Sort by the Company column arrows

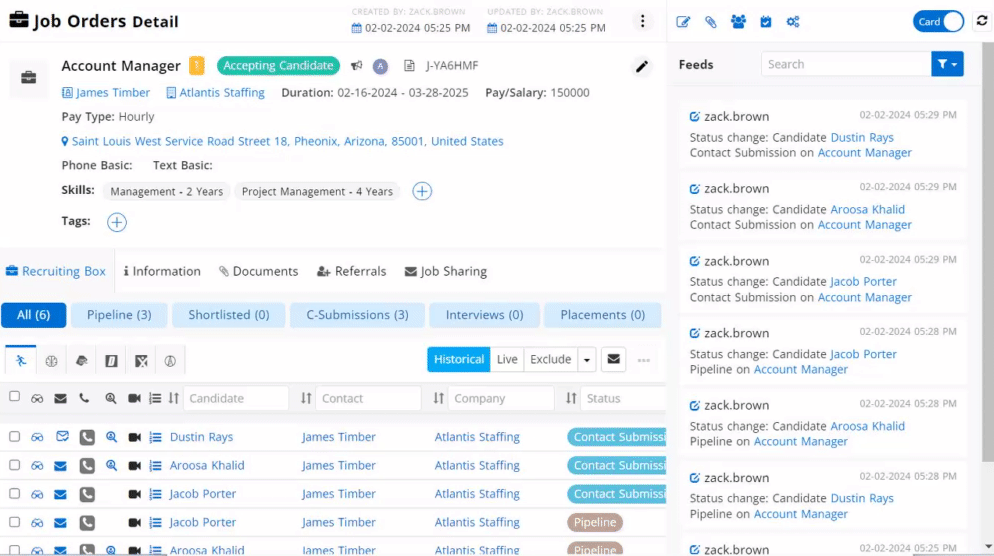[x=439, y=398]
